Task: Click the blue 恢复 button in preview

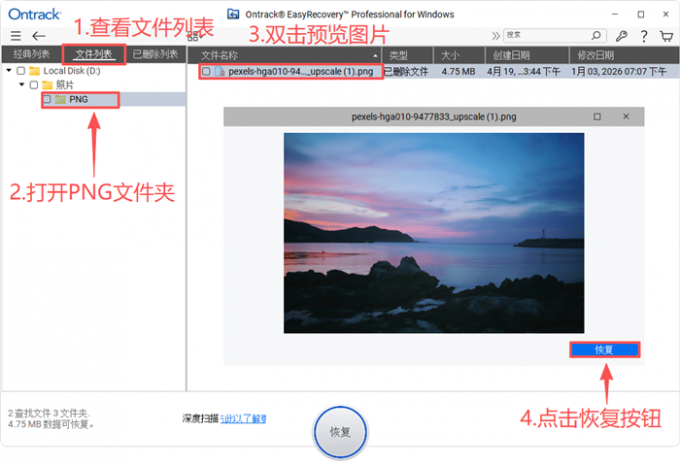Action: point(605,350)
